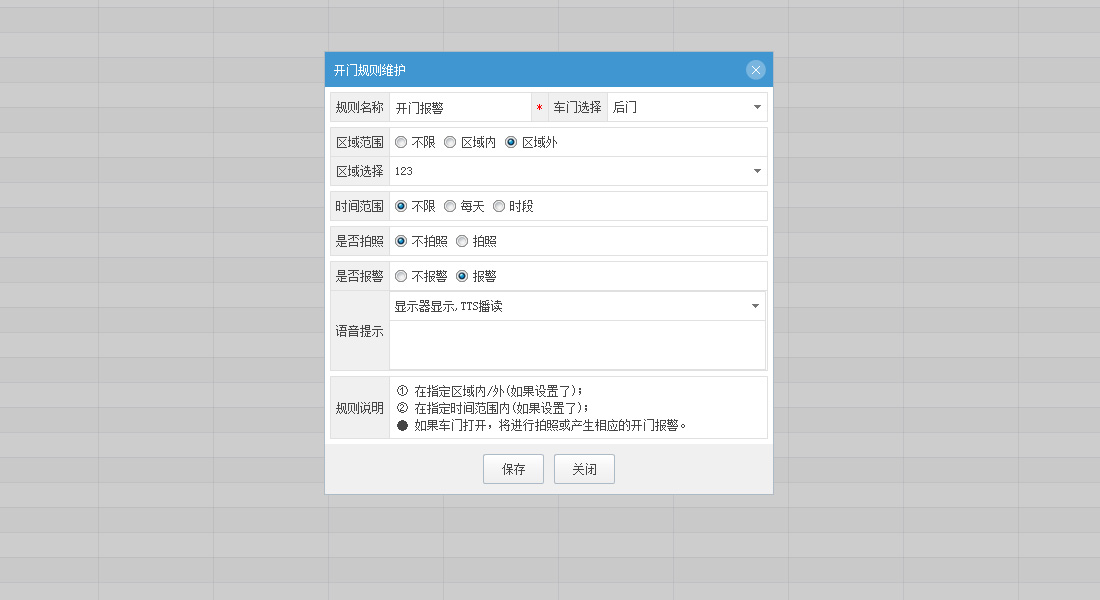Click the 语音提示 dropdown arrow

pyautogui.click(x=756, y=306)
